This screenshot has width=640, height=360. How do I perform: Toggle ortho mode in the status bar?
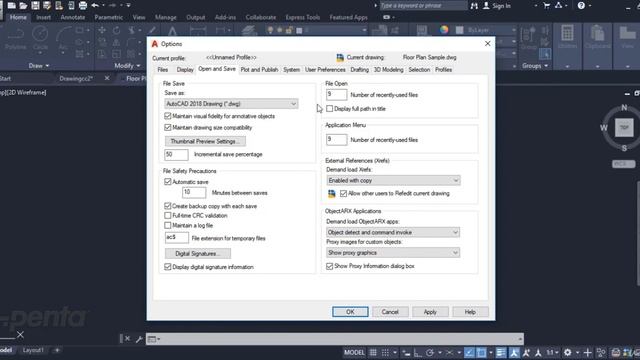tap(418, 352)
